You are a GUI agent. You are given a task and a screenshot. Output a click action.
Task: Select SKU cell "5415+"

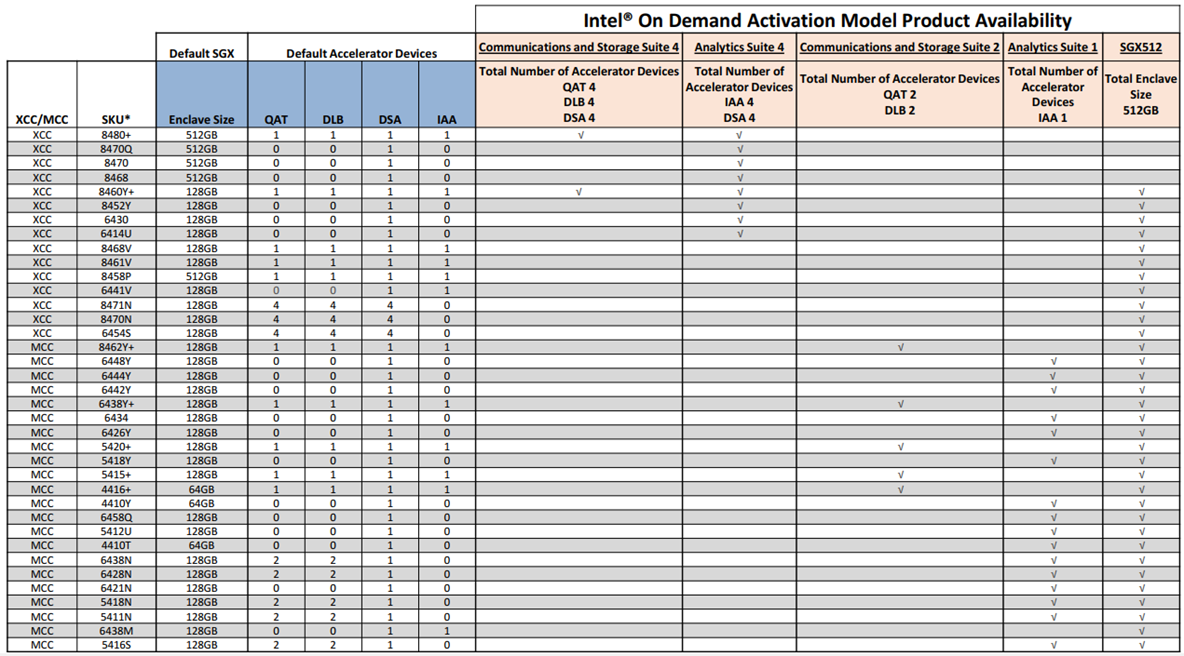116,475
